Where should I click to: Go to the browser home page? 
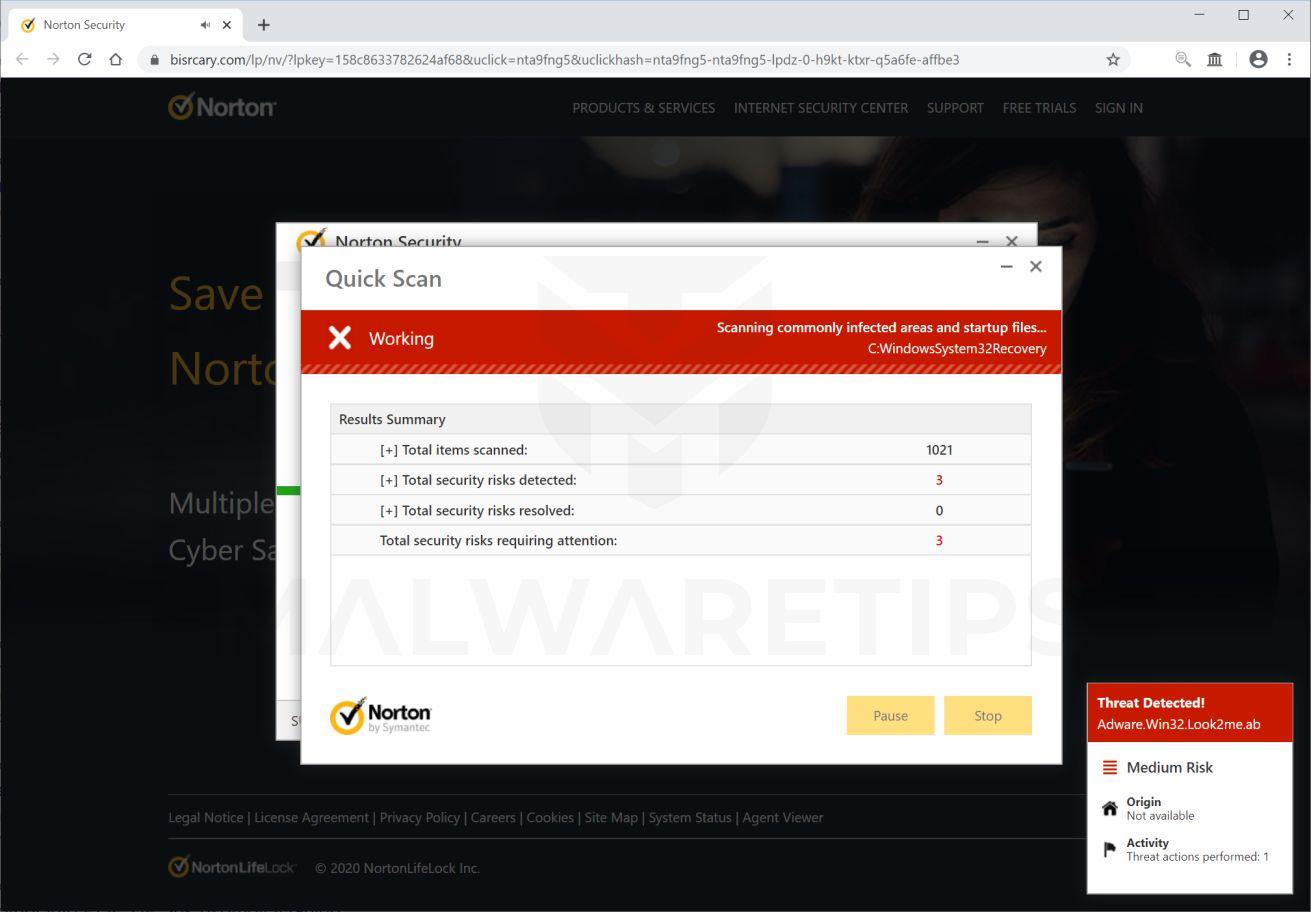click(116, 60)
